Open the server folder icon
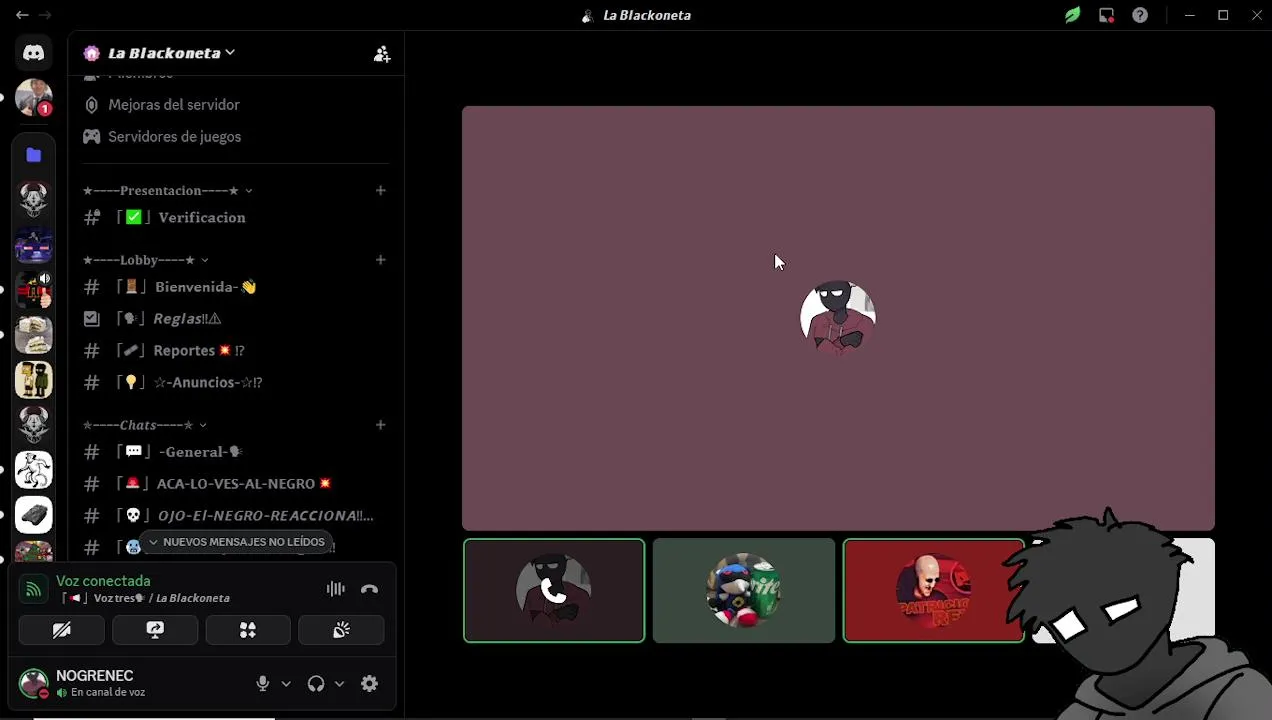1272x720 pixels. click(x=34, y=155)
